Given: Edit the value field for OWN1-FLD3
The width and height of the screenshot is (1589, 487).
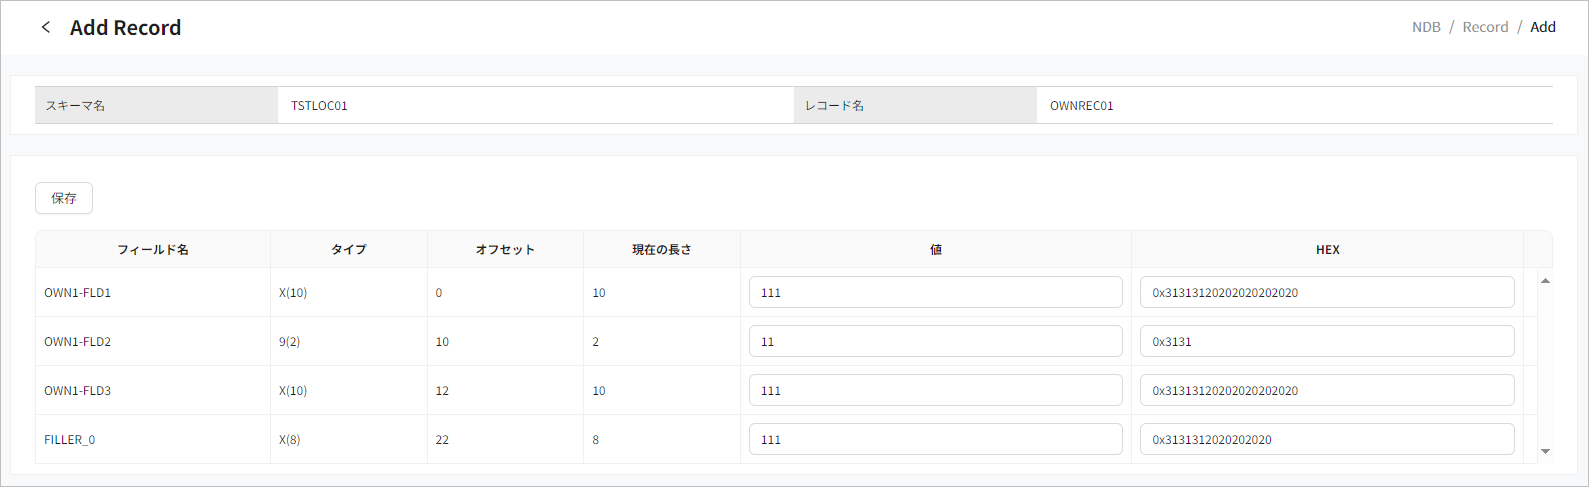Looking at the screenshot, I should pos(935,391).
